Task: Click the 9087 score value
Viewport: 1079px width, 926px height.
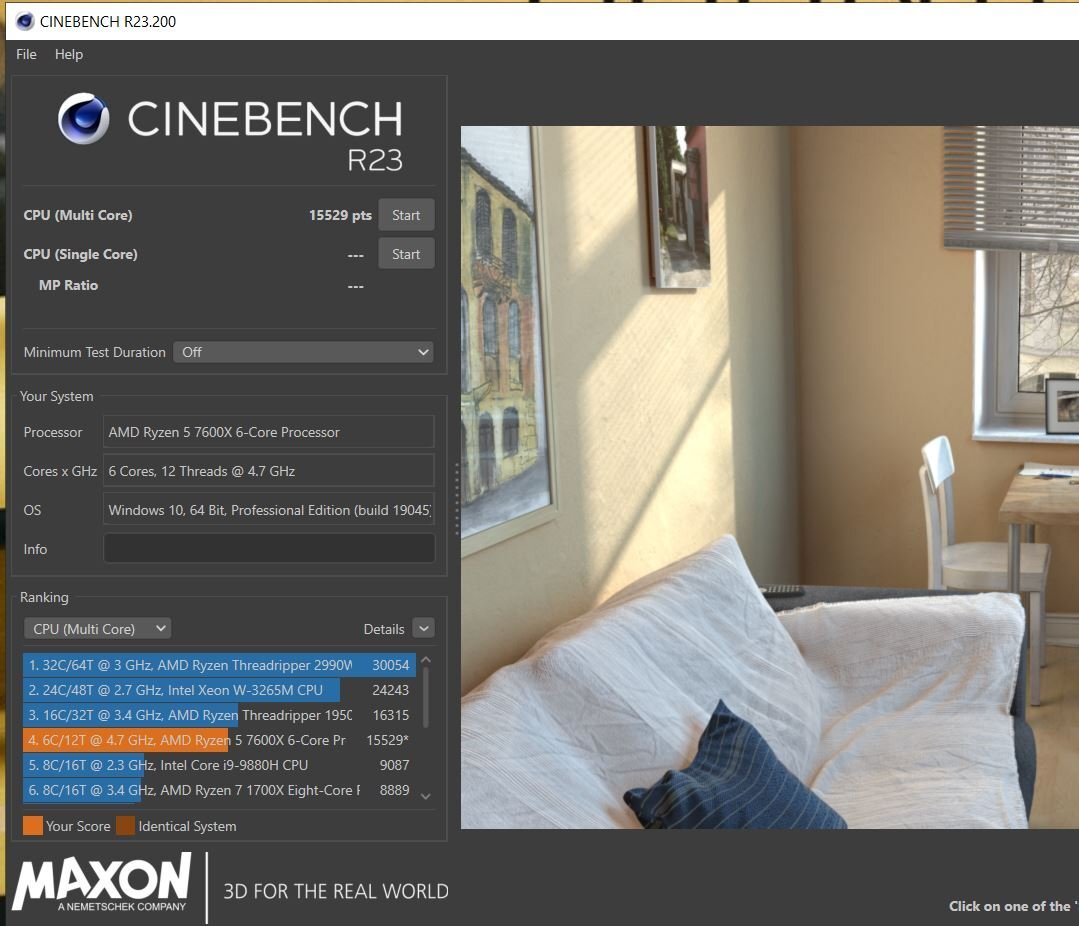Action: tap(394, 765)
